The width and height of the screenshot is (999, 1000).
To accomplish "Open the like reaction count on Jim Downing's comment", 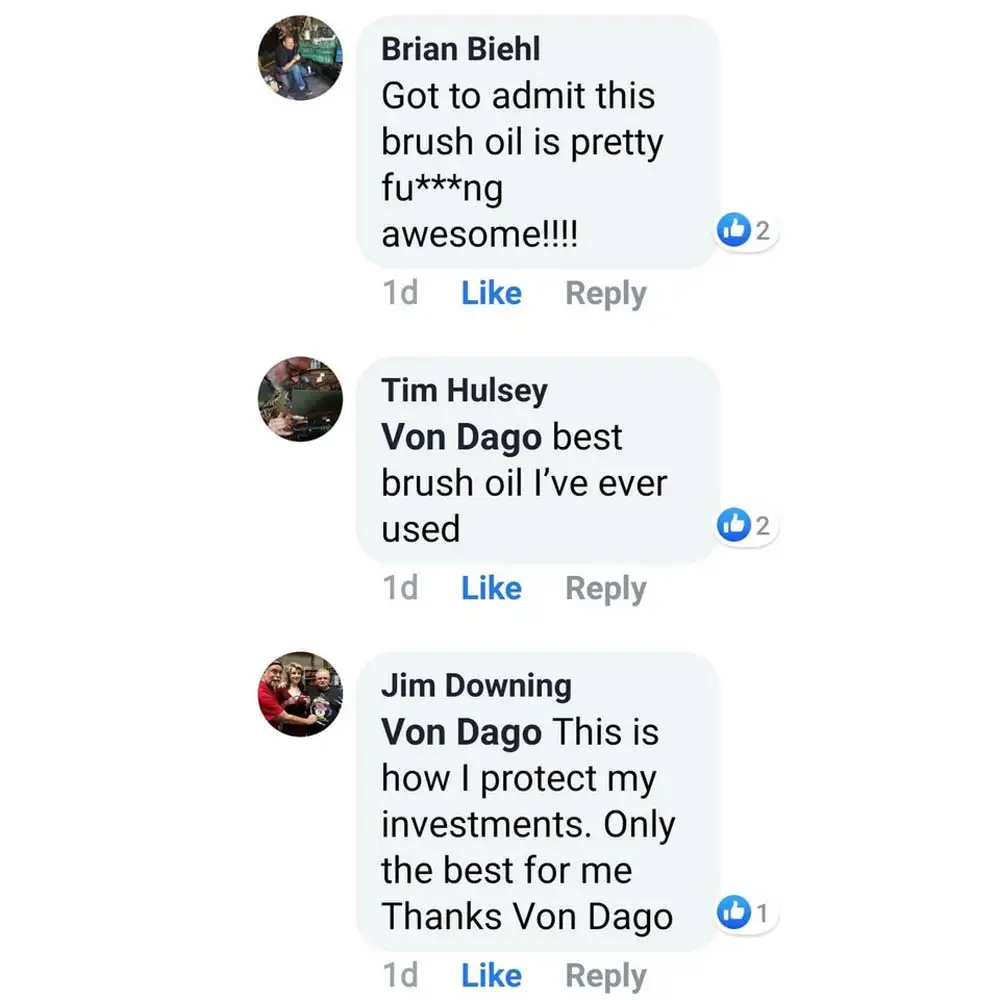I will [x=747, y=913].
